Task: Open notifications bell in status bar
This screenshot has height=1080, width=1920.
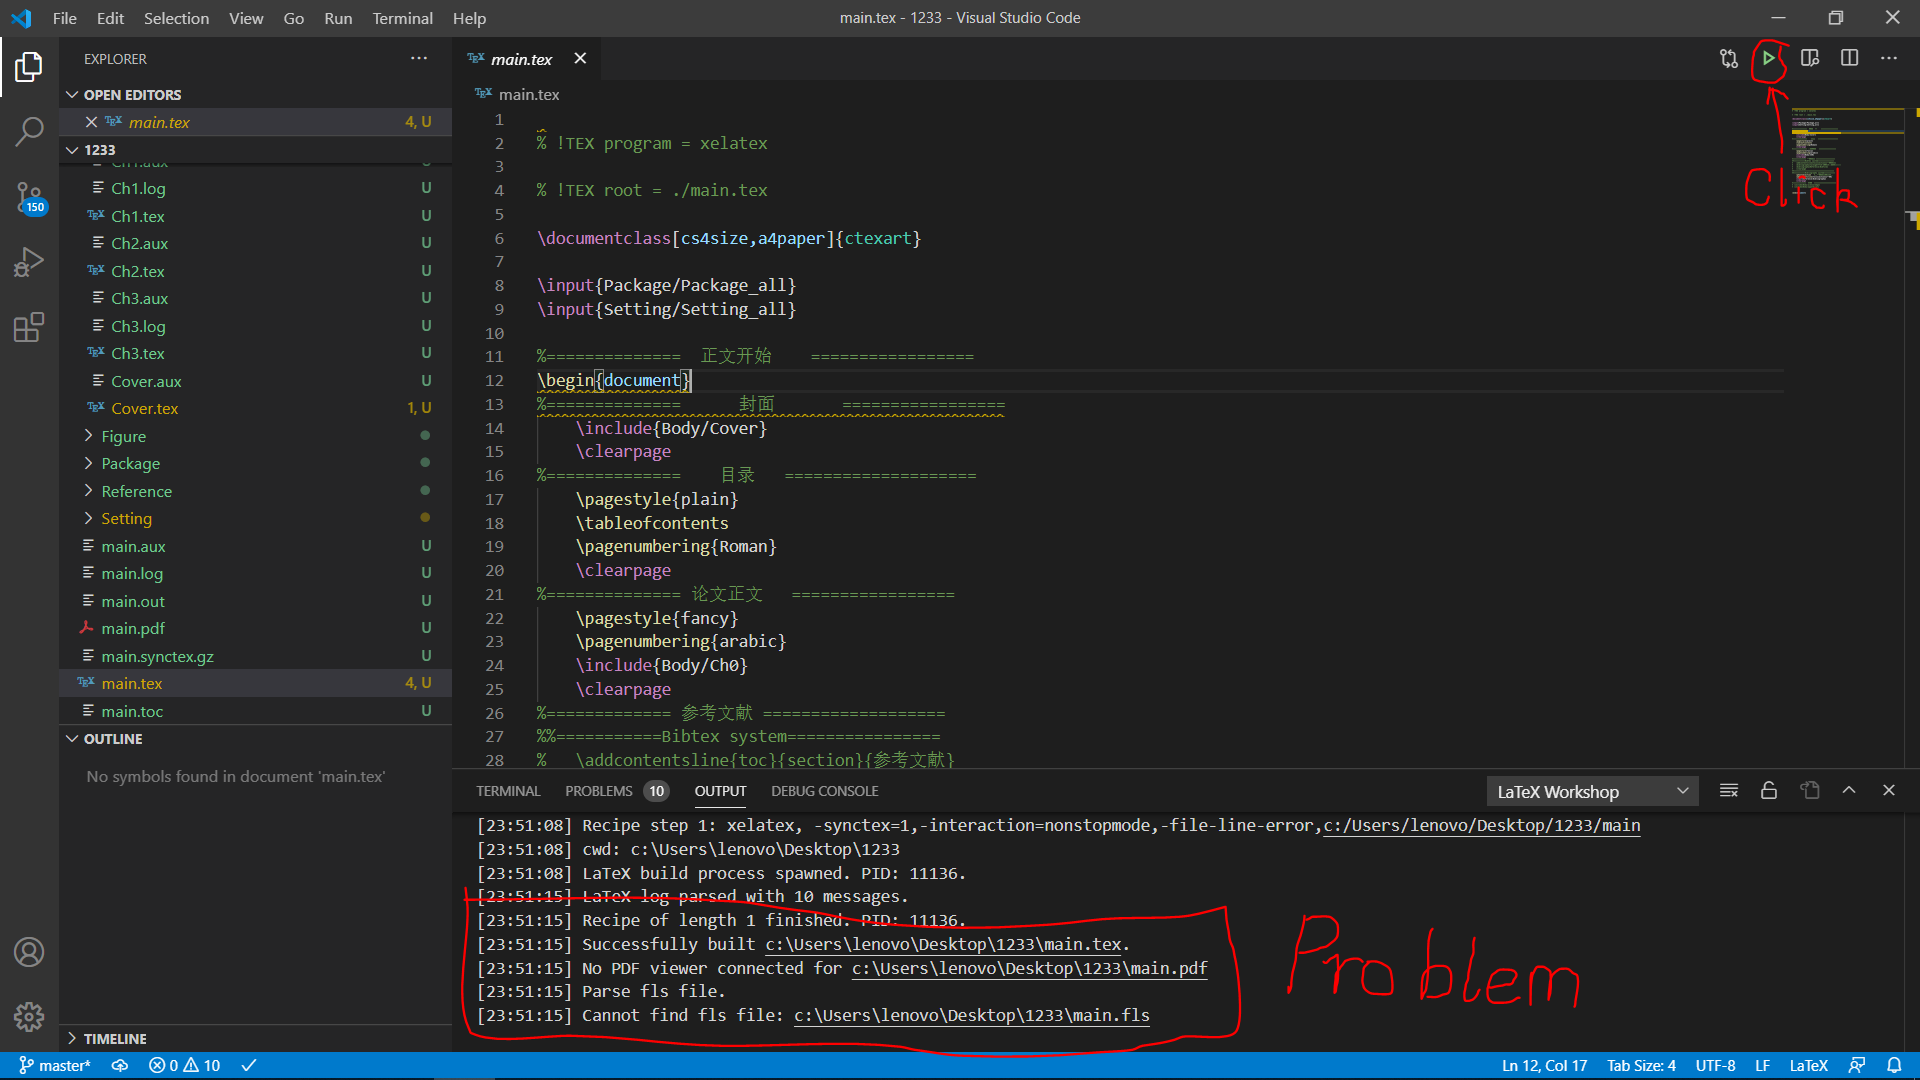Action: [x=1894, y=1065]
